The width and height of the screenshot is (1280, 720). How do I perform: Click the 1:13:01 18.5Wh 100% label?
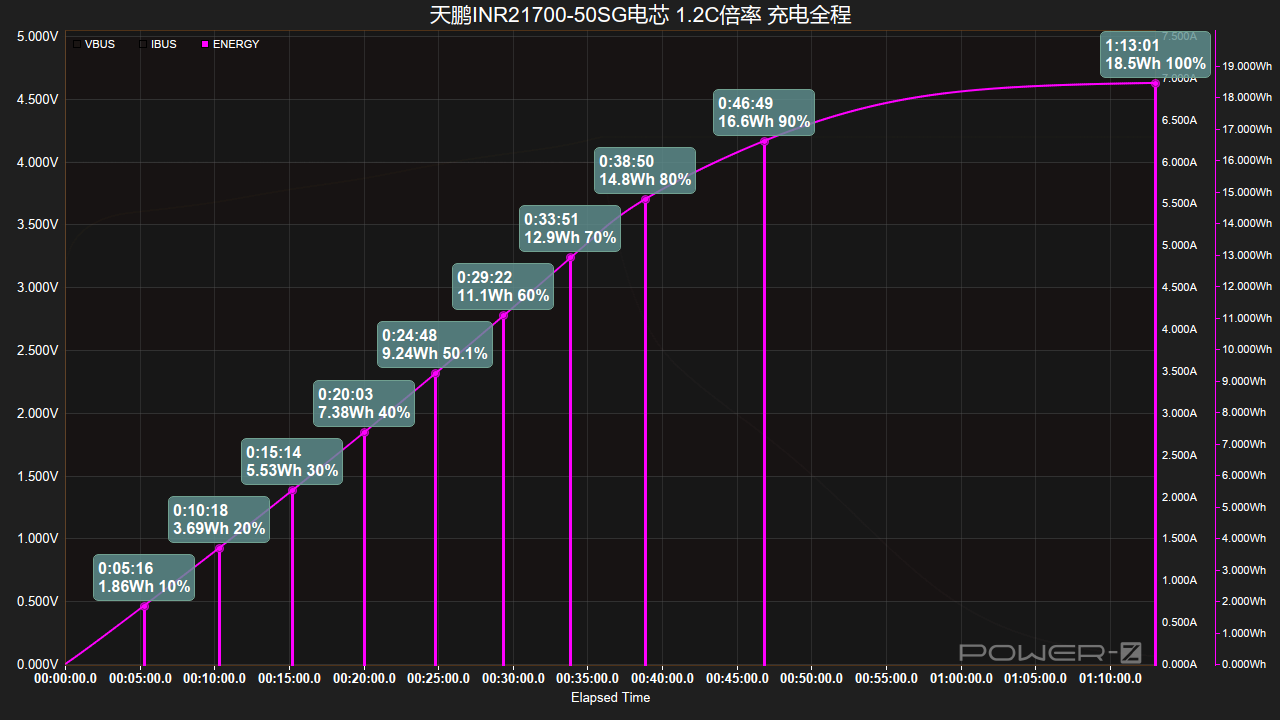click(1155, 54)
